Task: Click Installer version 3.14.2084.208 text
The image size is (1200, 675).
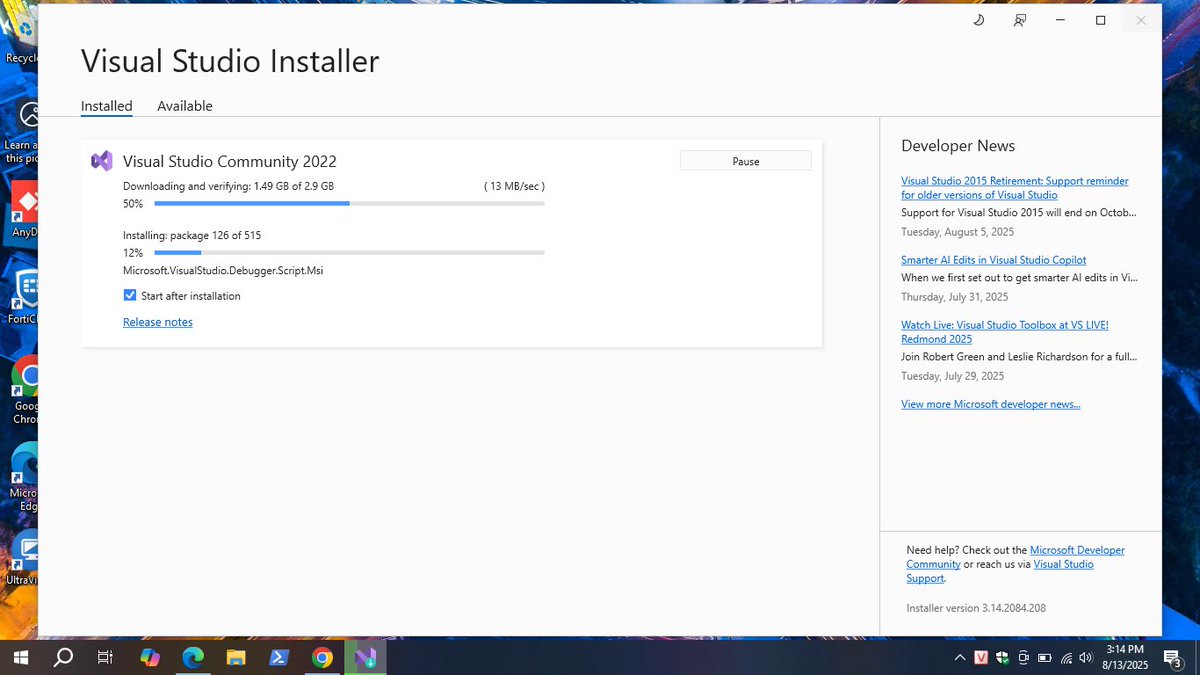Action: (x=976, y=608)
